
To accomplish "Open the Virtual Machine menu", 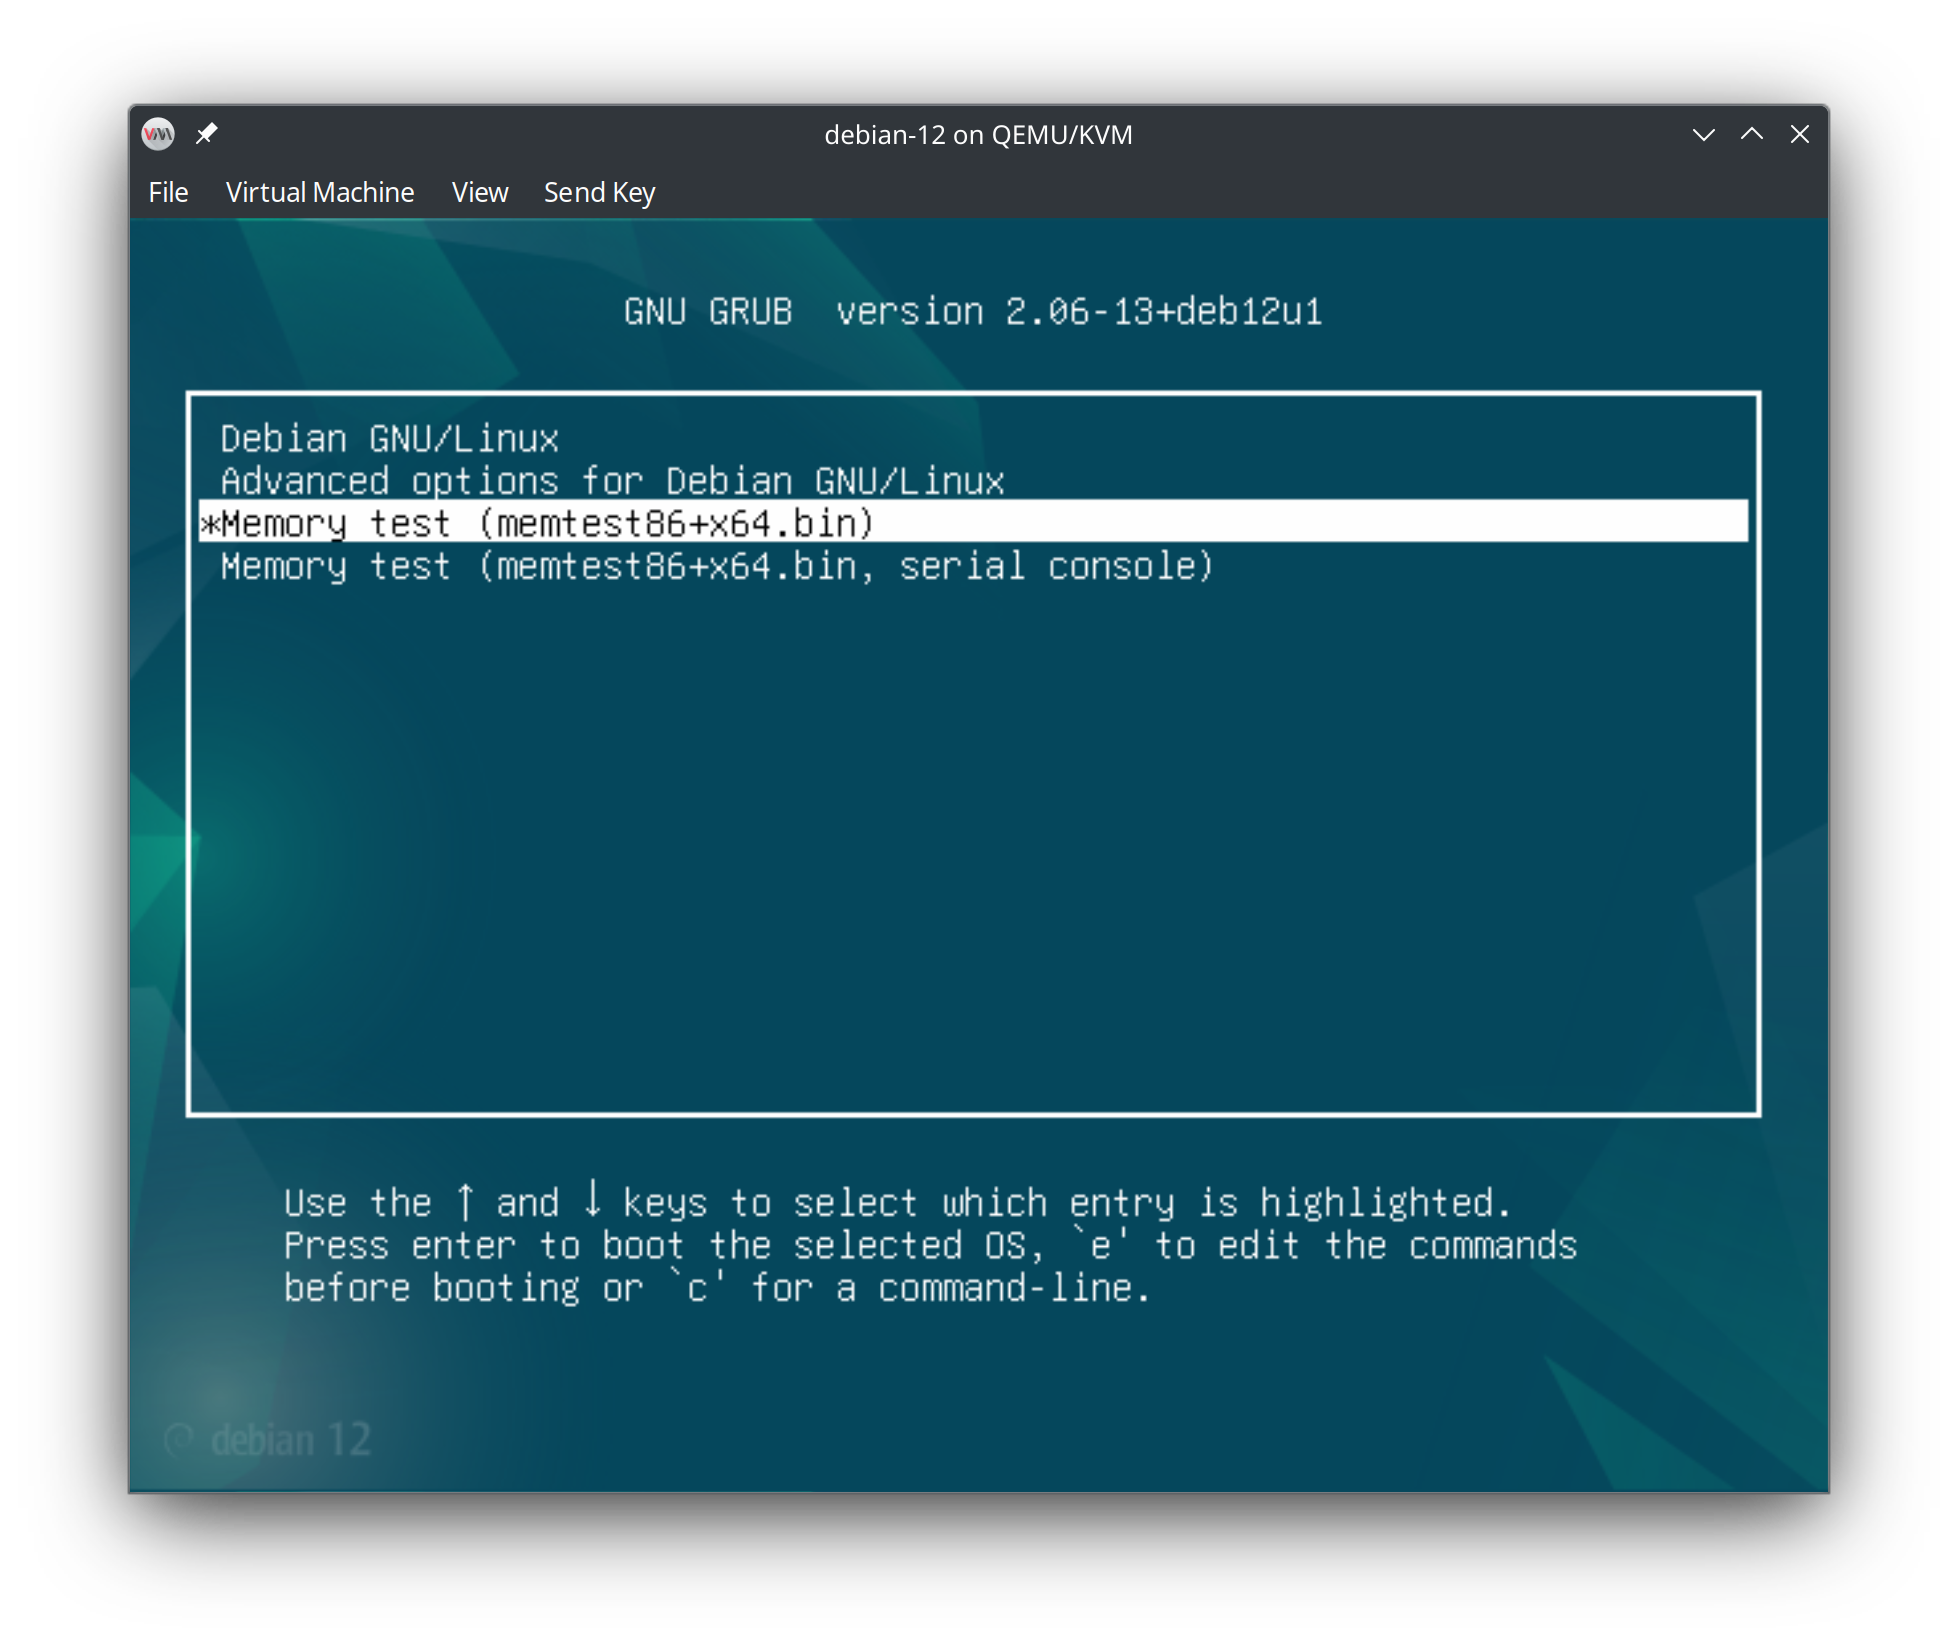I will tap(320, 191).
